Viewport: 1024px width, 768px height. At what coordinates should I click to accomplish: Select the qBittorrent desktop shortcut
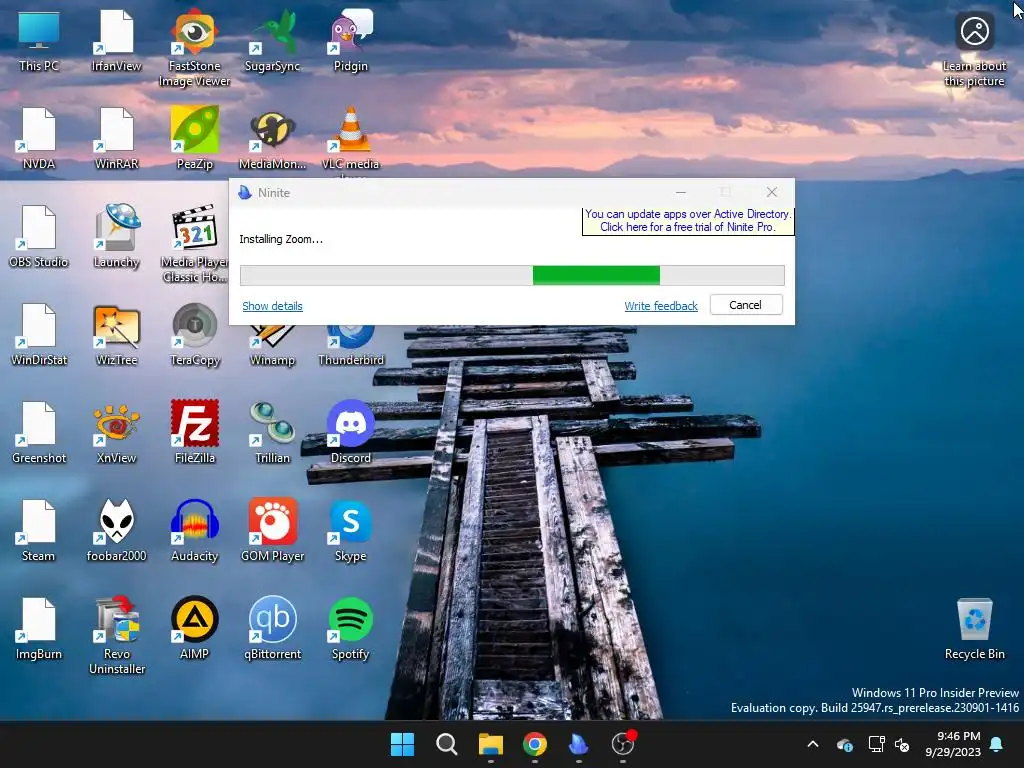pos(272,628)
